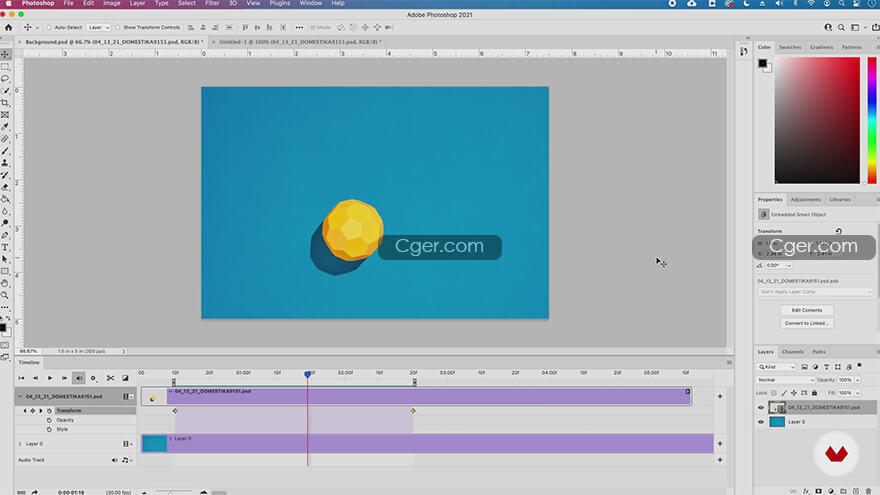Viewport: 880px width, 495px height.
Task: Click the hue spectrum slider in Color panel
Action: (x=872, y=120)
